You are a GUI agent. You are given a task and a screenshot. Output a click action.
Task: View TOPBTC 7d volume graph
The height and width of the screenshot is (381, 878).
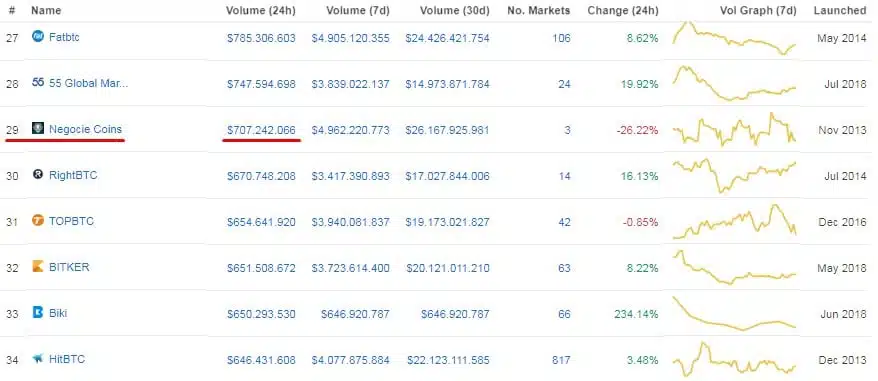[734, 222]
